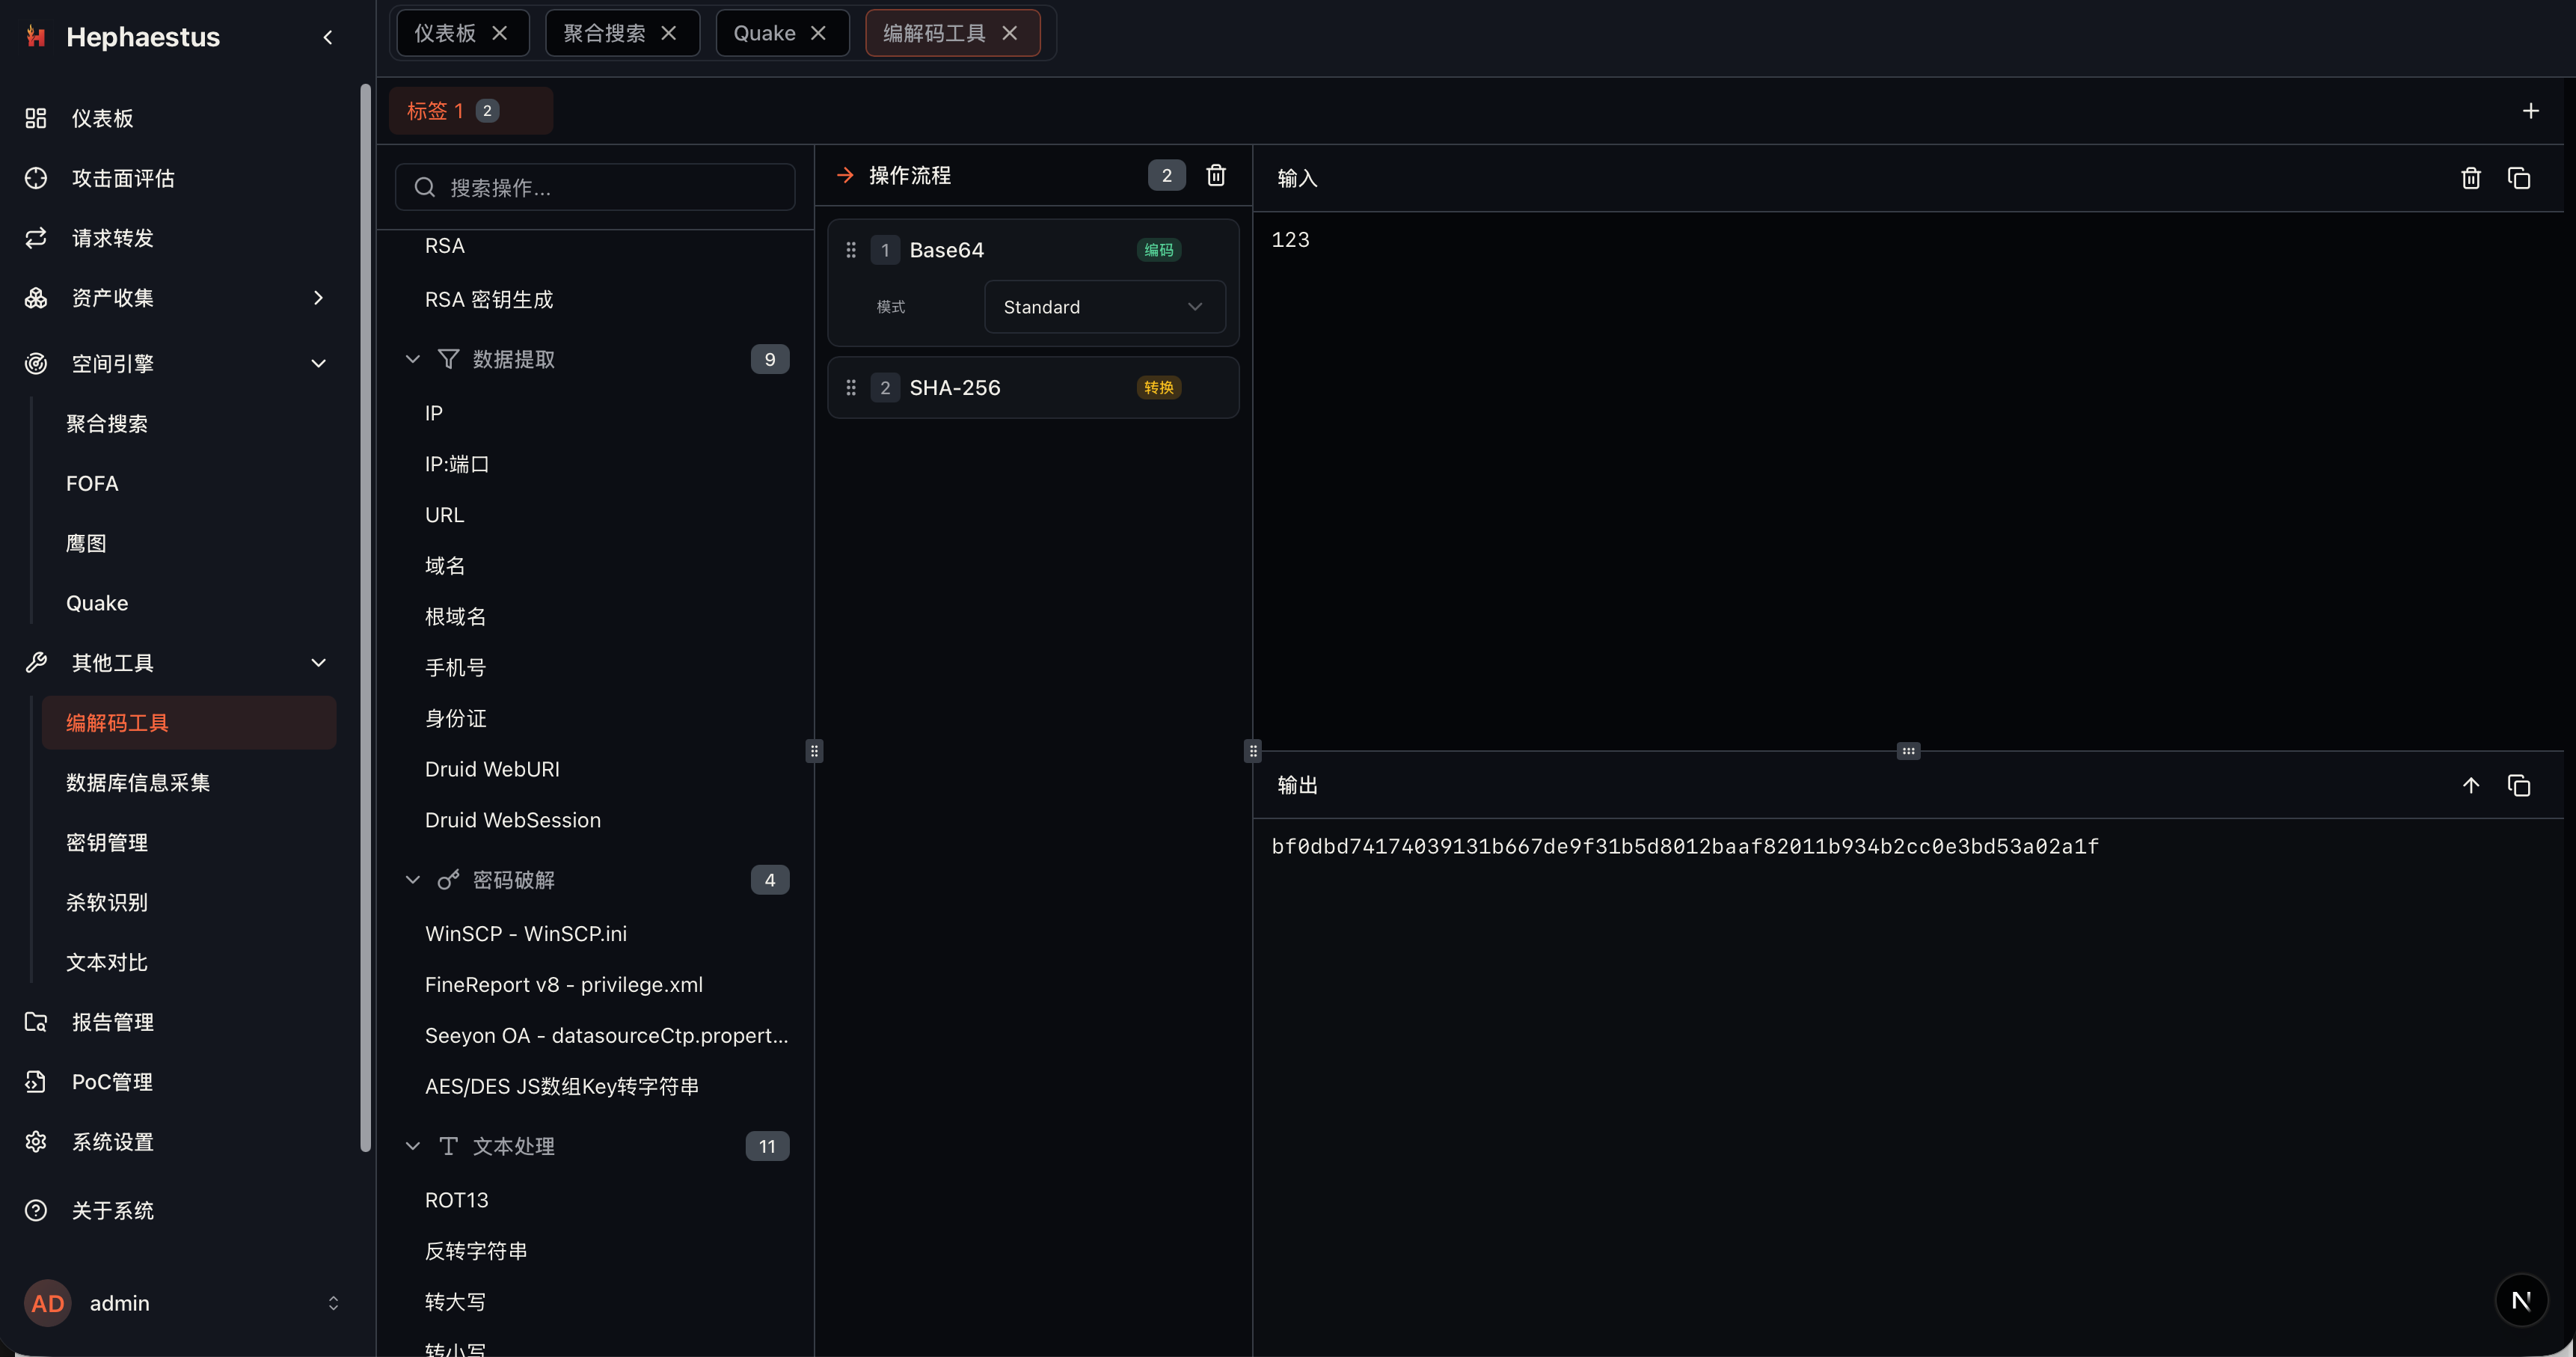2576x1357 pixels.
Task: Open the Base64 mode Standard dropdown
Action: click(1104, 307)
